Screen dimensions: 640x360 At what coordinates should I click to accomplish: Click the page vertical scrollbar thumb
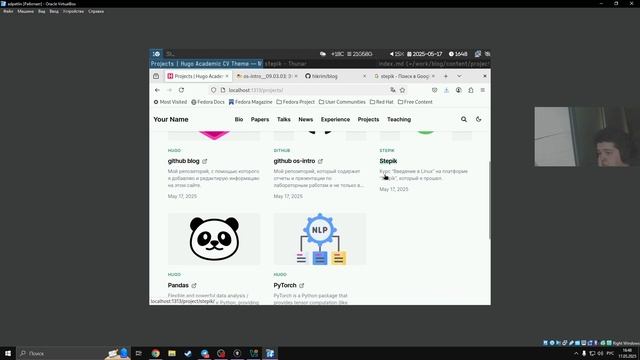(x=489, y=200)
